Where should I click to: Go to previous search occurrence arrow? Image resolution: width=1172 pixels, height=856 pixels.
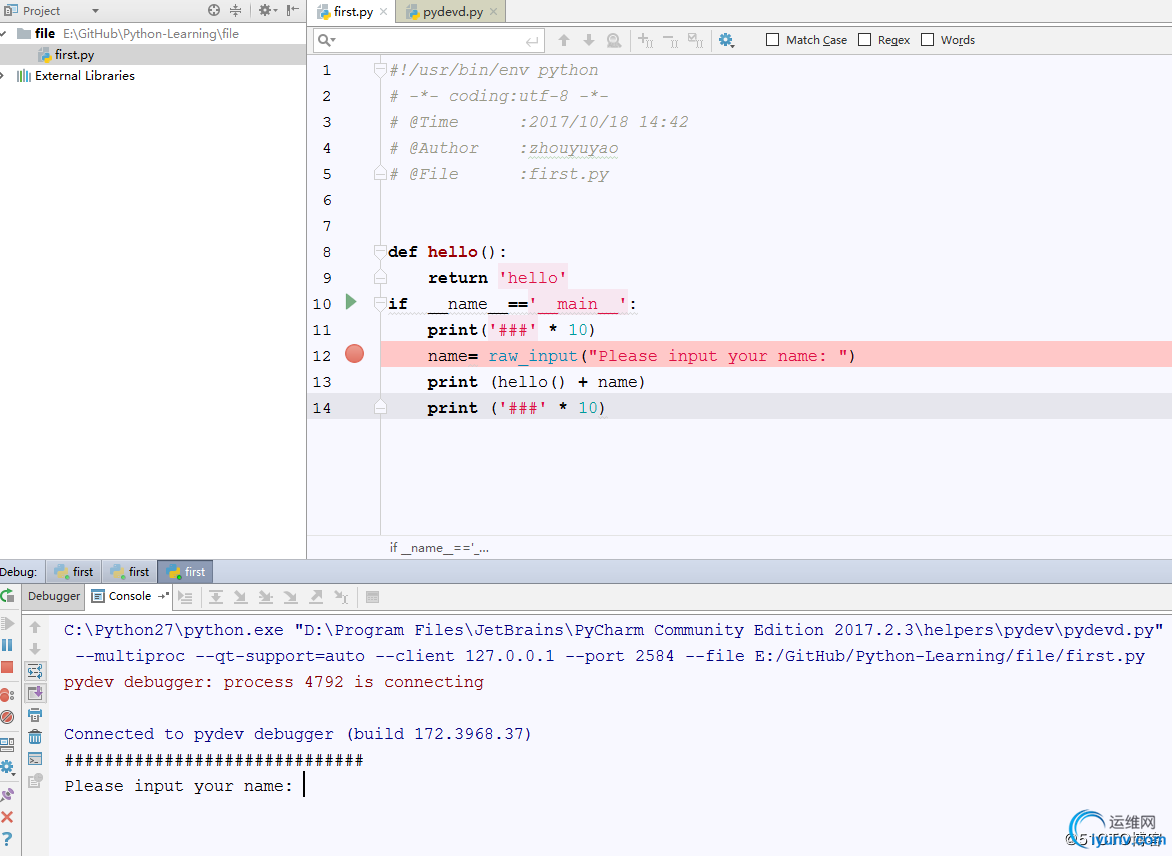(564, 40)
